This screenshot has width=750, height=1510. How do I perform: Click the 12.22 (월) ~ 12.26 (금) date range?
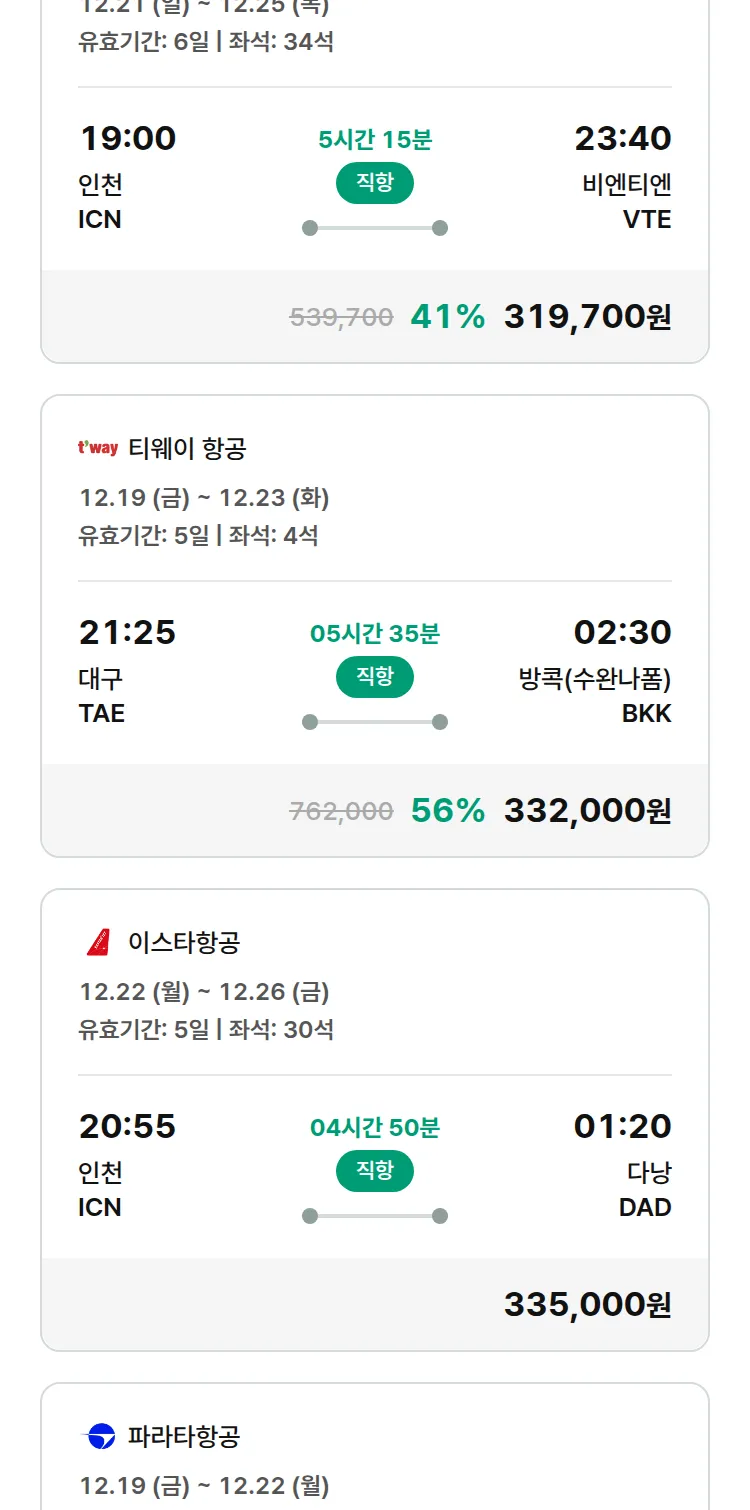coord(204,992)
